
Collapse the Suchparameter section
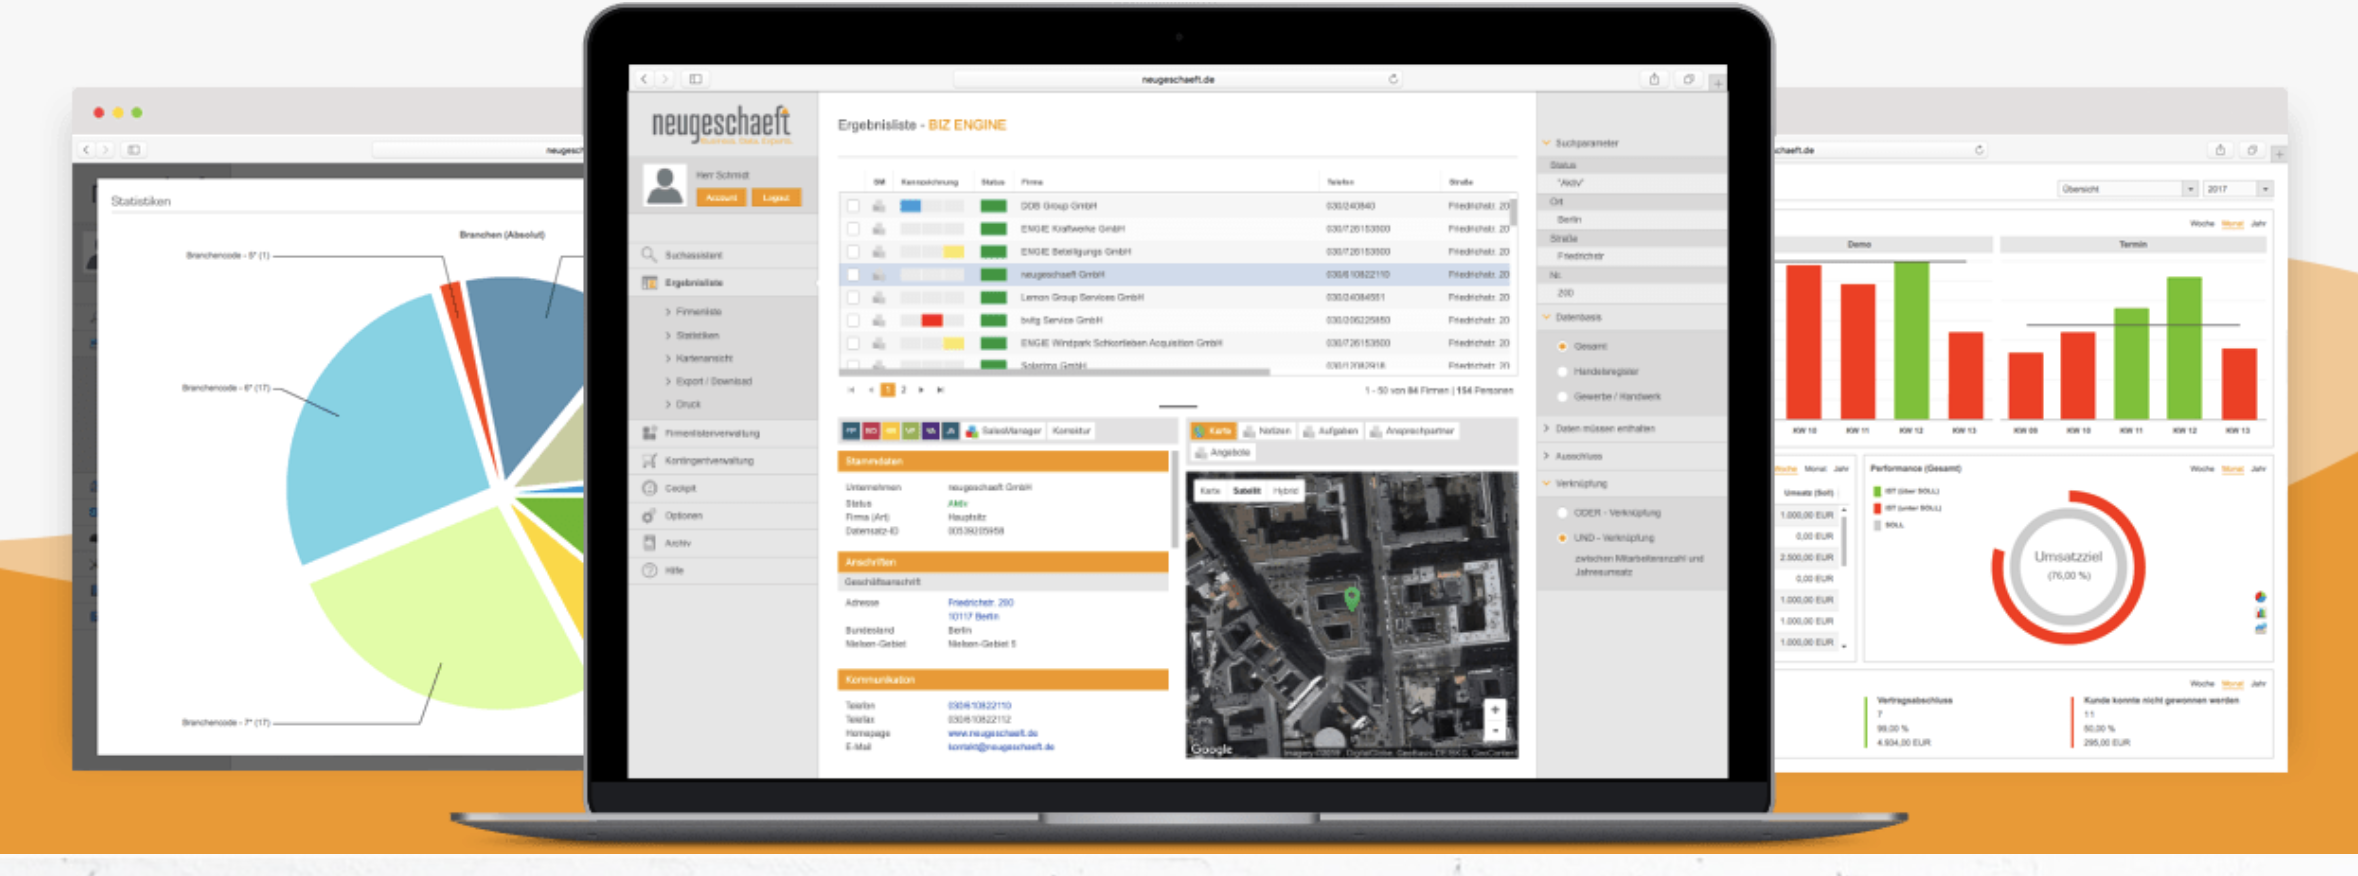click(1546, 143)
